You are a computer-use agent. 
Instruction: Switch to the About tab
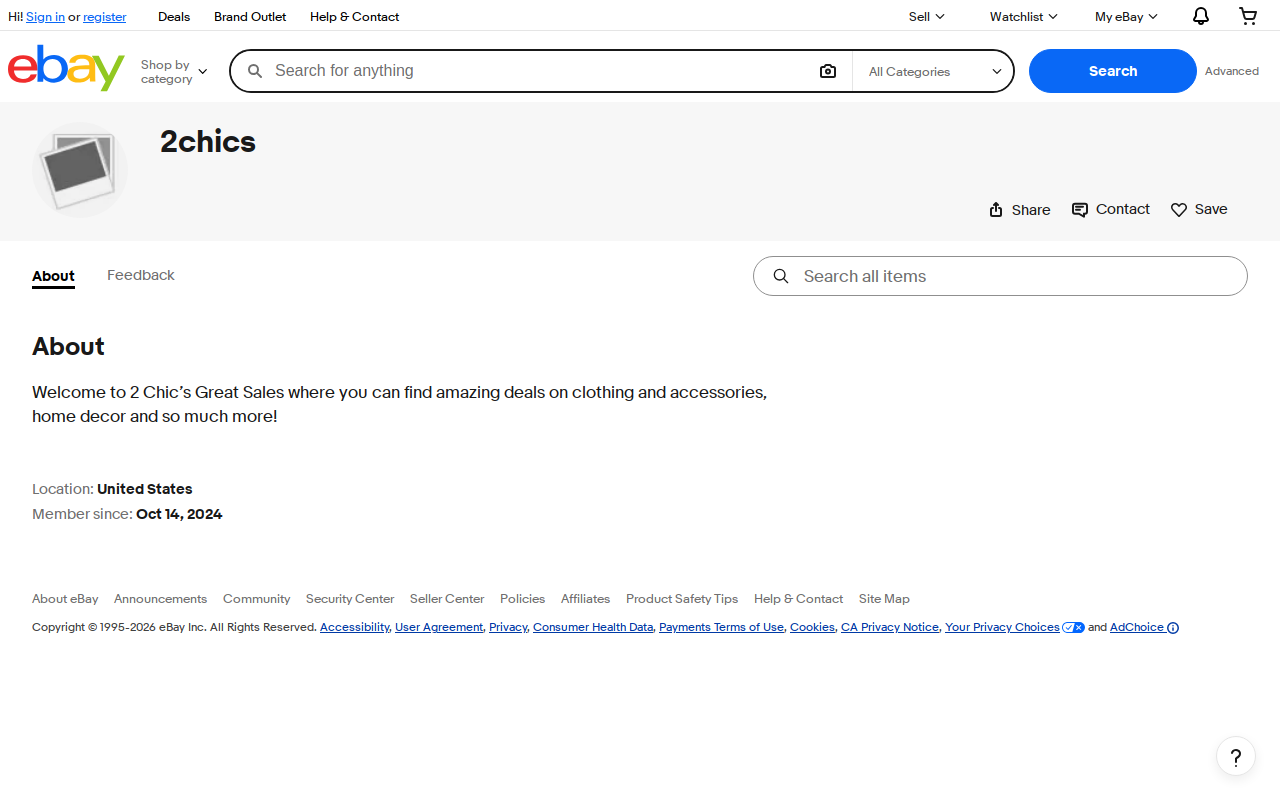coord(53,276)
